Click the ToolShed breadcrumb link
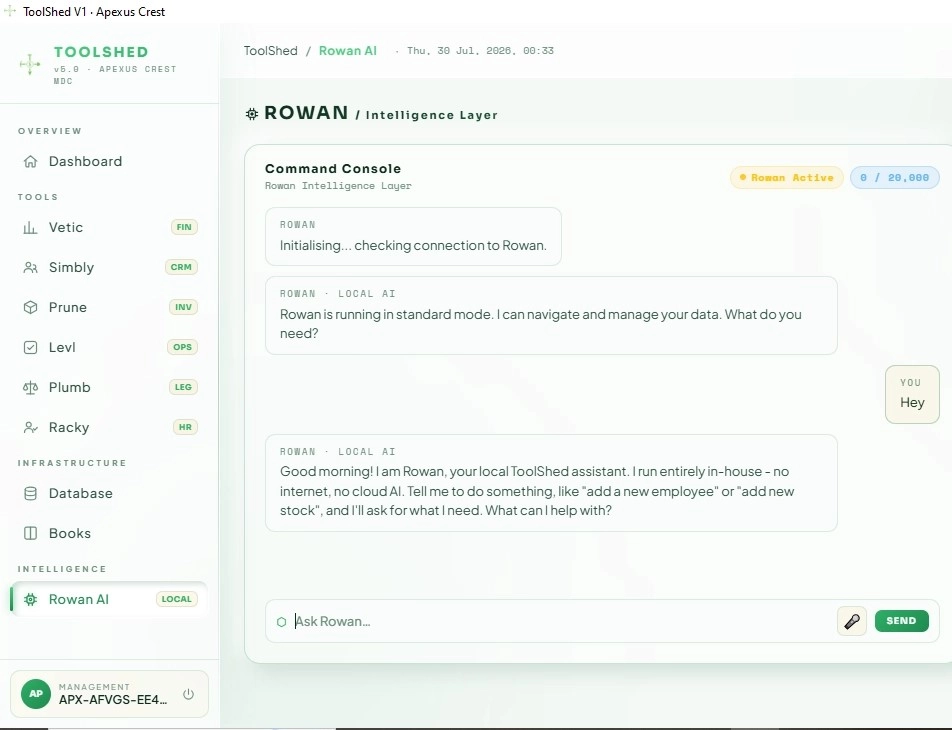952x730 pixels. coord(271,51)
